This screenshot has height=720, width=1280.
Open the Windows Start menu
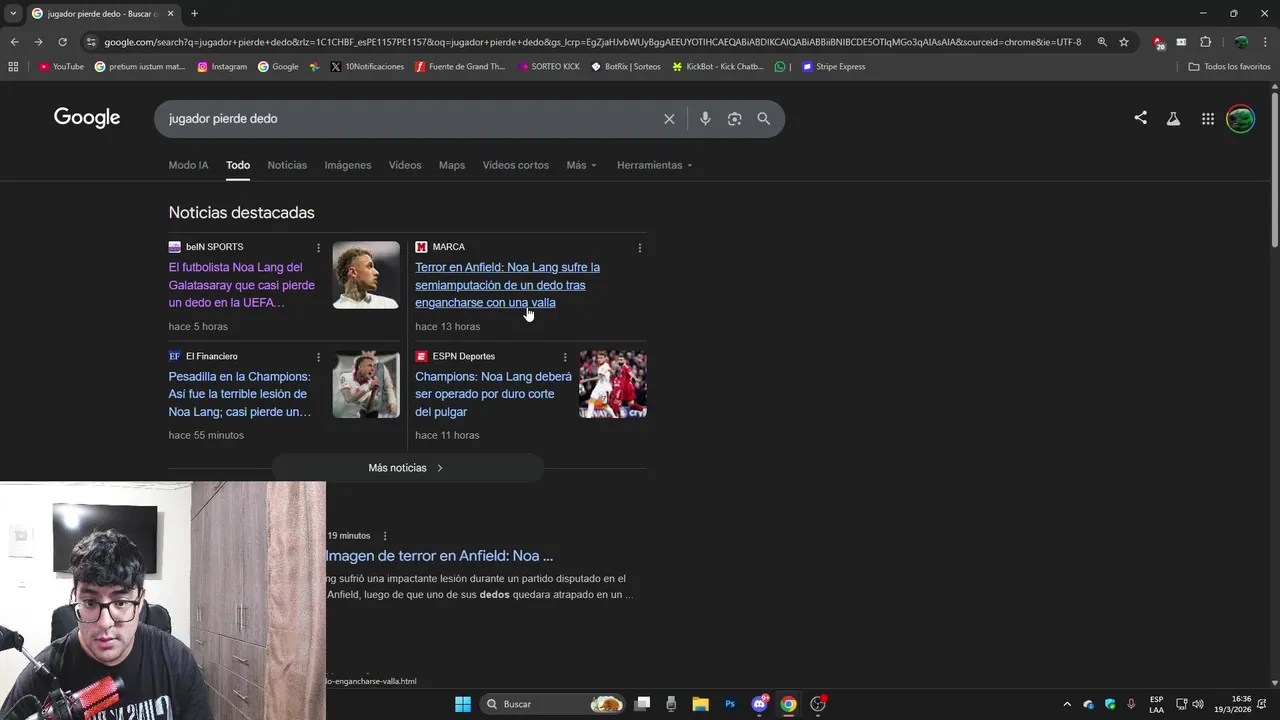point(463,704)
